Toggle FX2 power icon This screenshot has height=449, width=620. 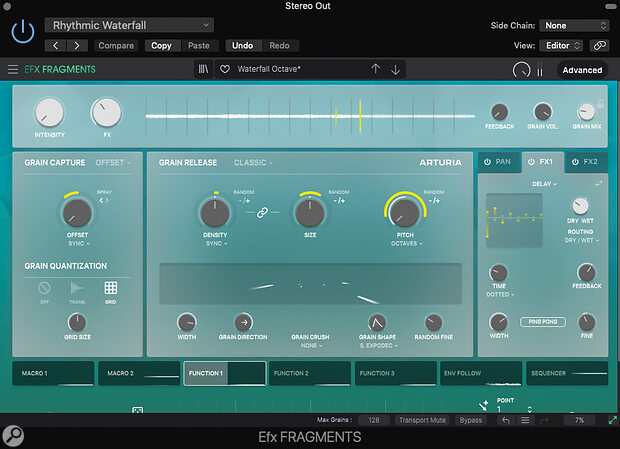(x=575, y=162)
